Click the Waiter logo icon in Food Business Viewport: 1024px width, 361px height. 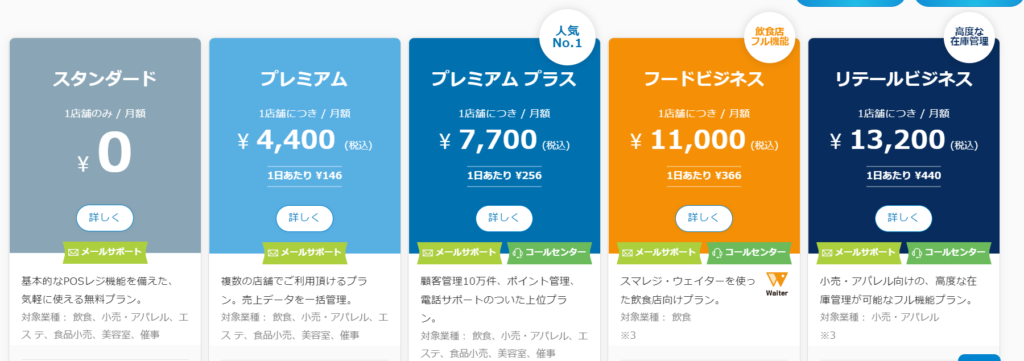pyautogui.click(x=776, y=284)
